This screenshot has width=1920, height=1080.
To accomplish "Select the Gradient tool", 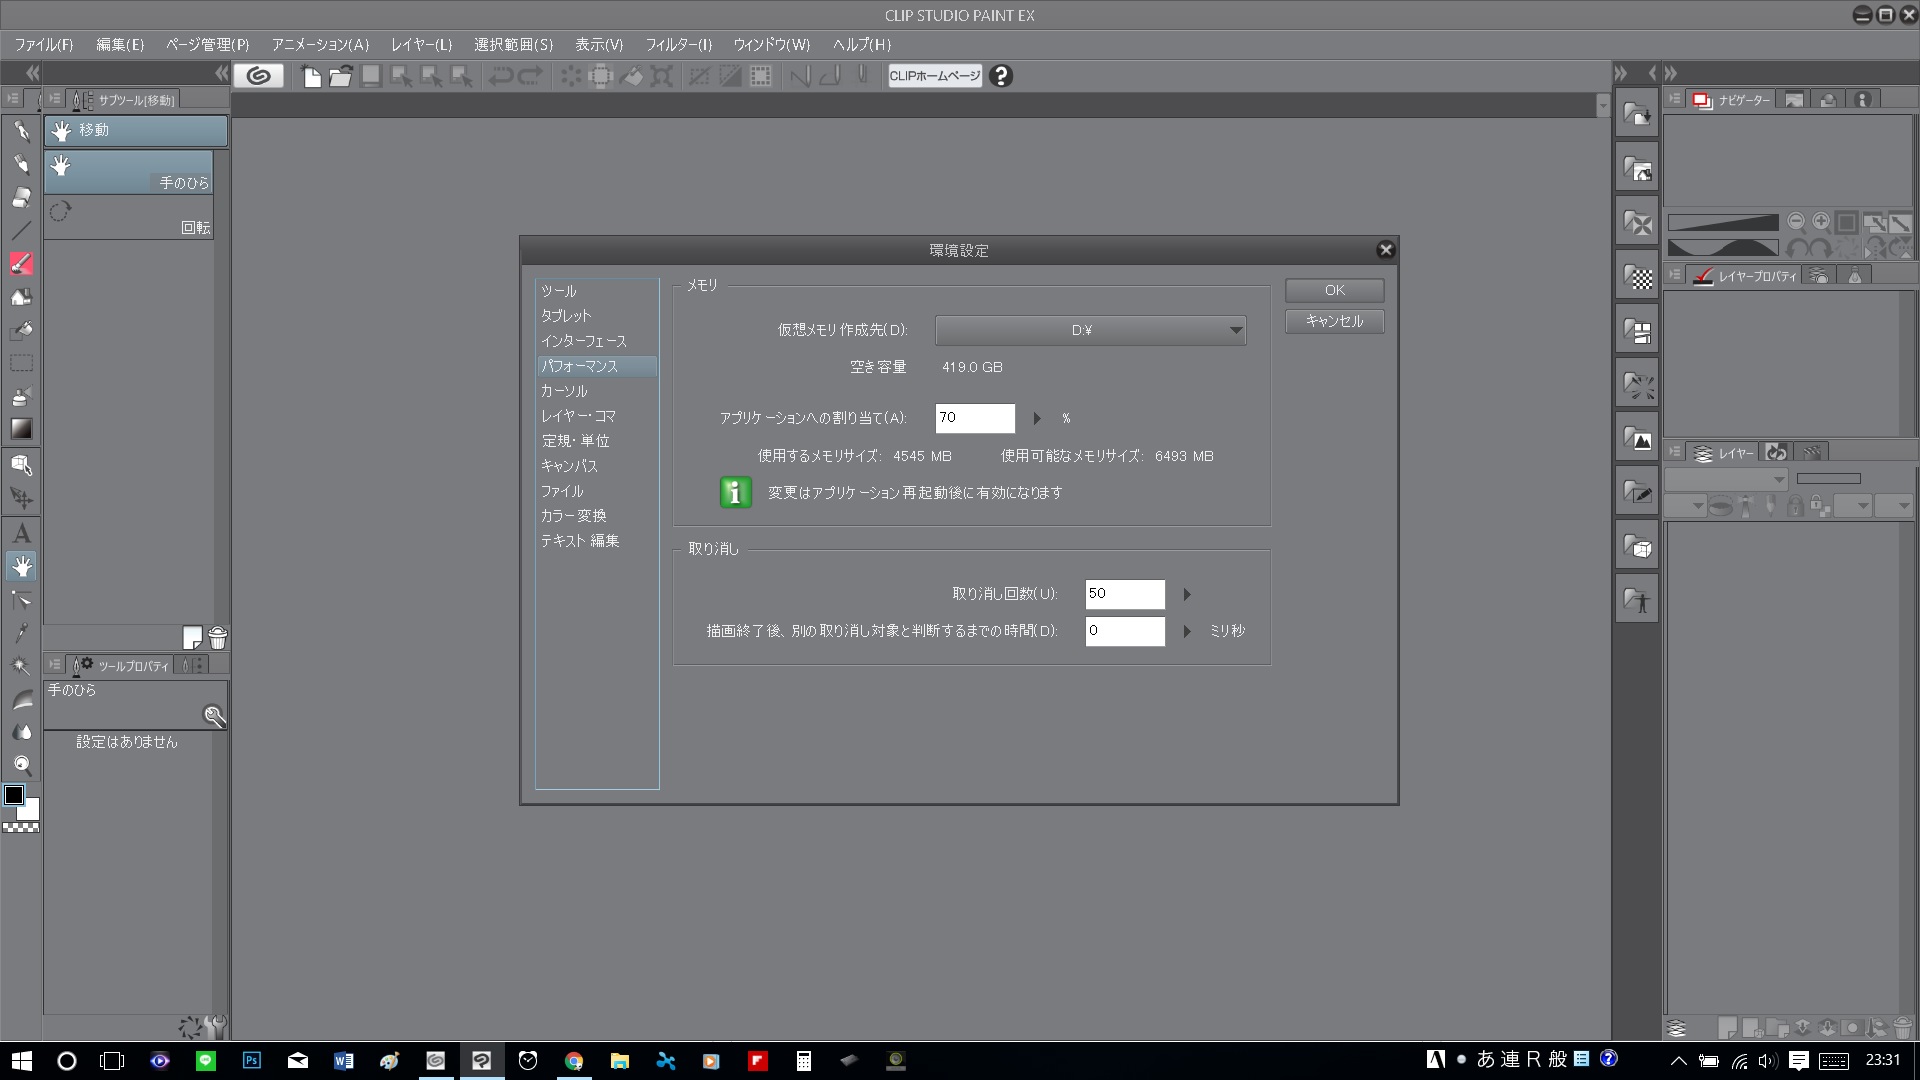I will pos(21,429).
